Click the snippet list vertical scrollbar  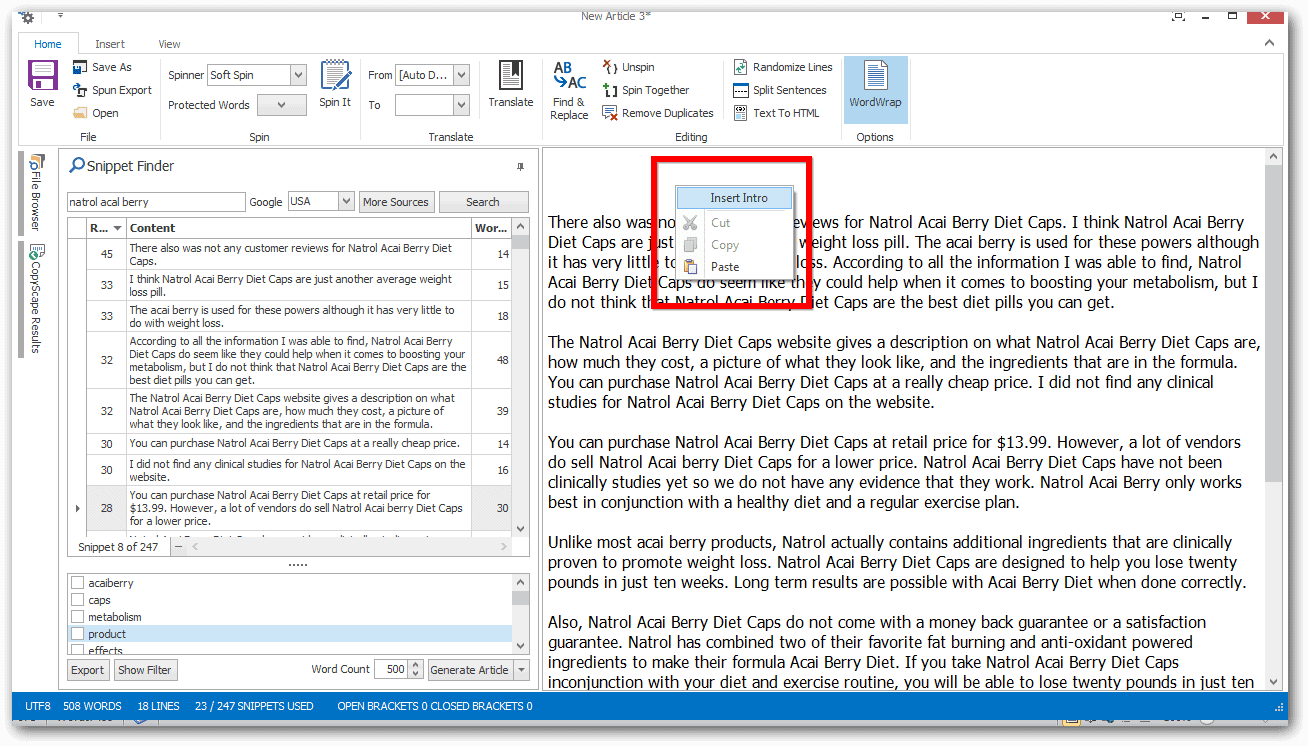tap(520, 377)
